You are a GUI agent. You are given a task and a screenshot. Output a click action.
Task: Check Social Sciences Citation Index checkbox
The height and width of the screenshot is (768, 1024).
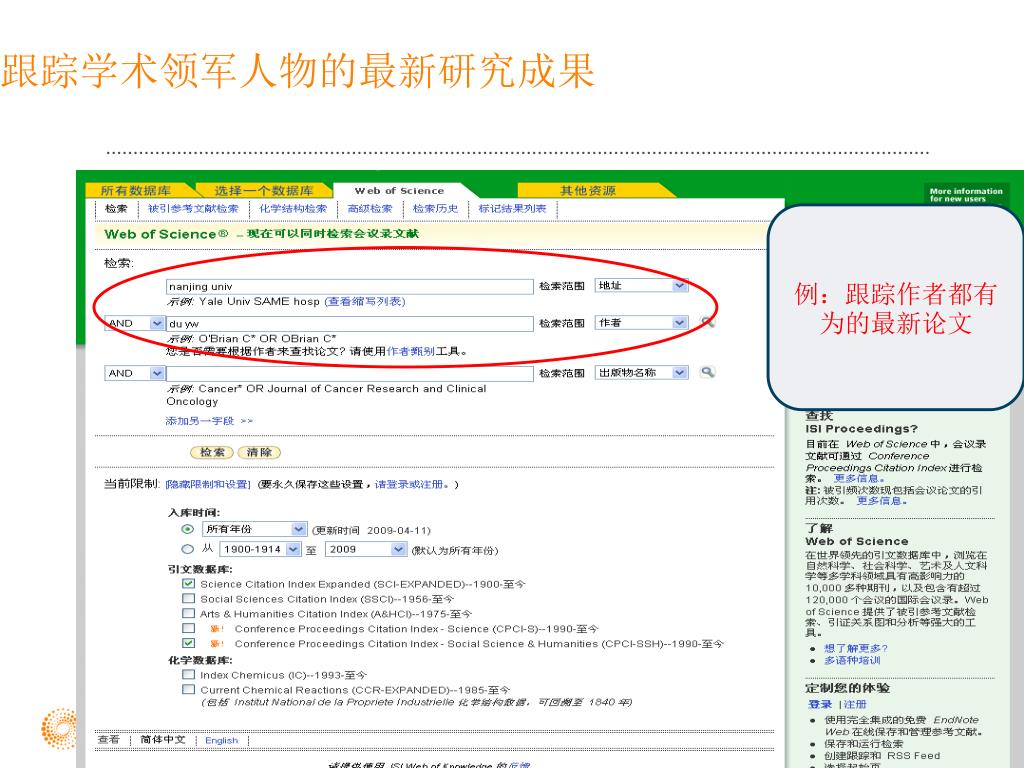tap(189, 599)
